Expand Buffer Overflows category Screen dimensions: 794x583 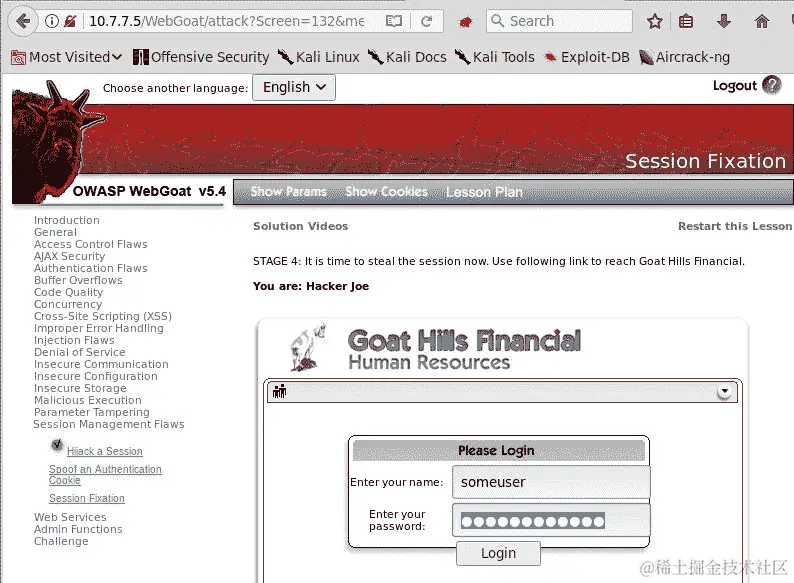pos(78,280)
